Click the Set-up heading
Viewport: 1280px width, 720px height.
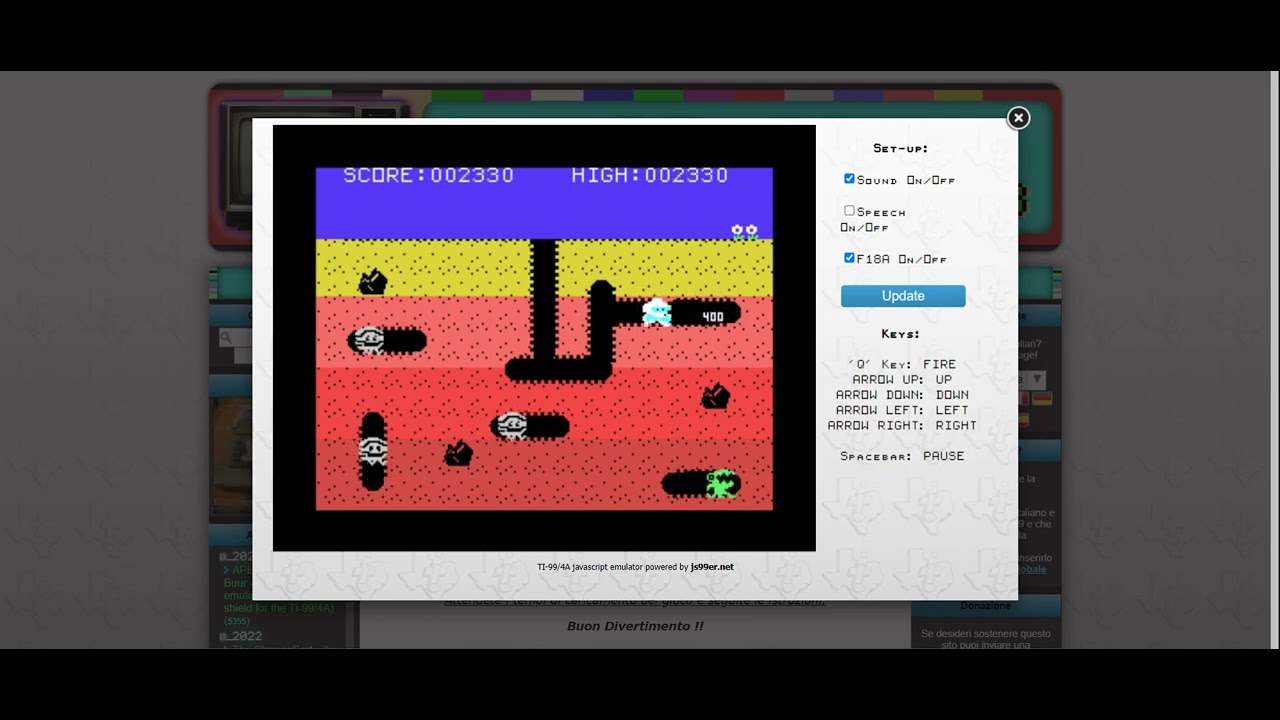pyautogui.click(x=901, y=148)
